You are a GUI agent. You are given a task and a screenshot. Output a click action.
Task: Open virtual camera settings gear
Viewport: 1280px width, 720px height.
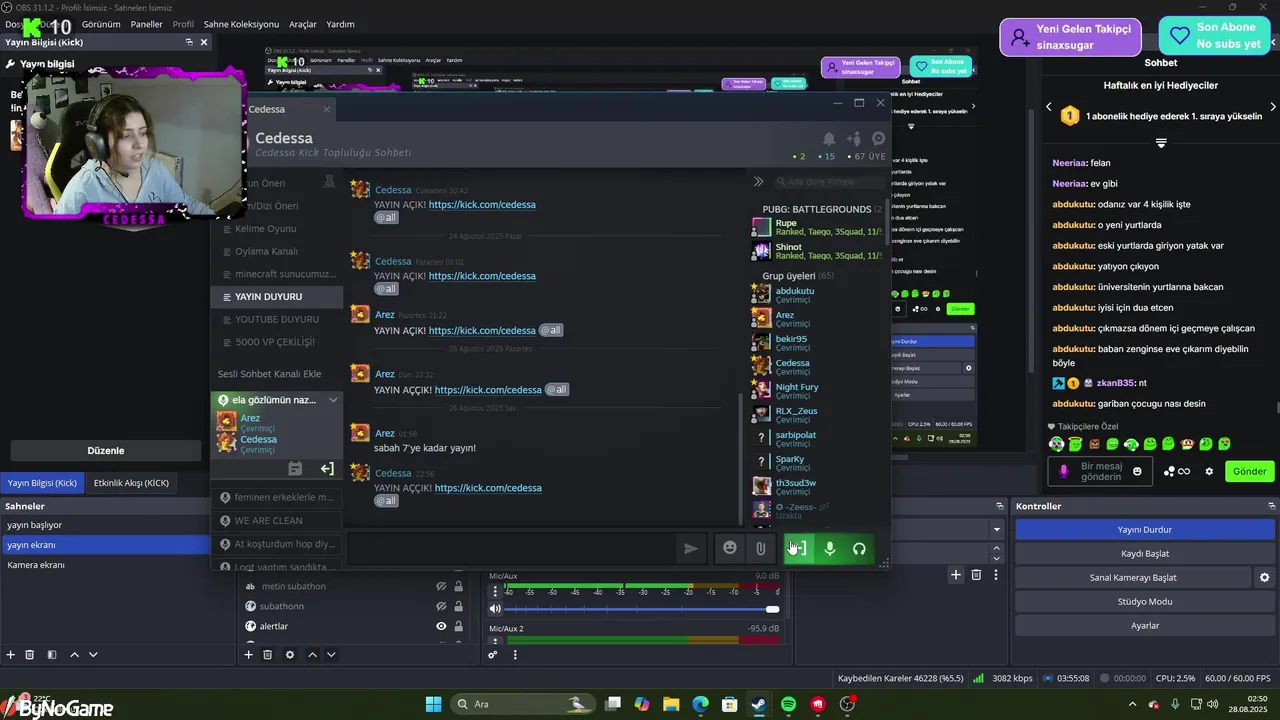[1264, 578]
